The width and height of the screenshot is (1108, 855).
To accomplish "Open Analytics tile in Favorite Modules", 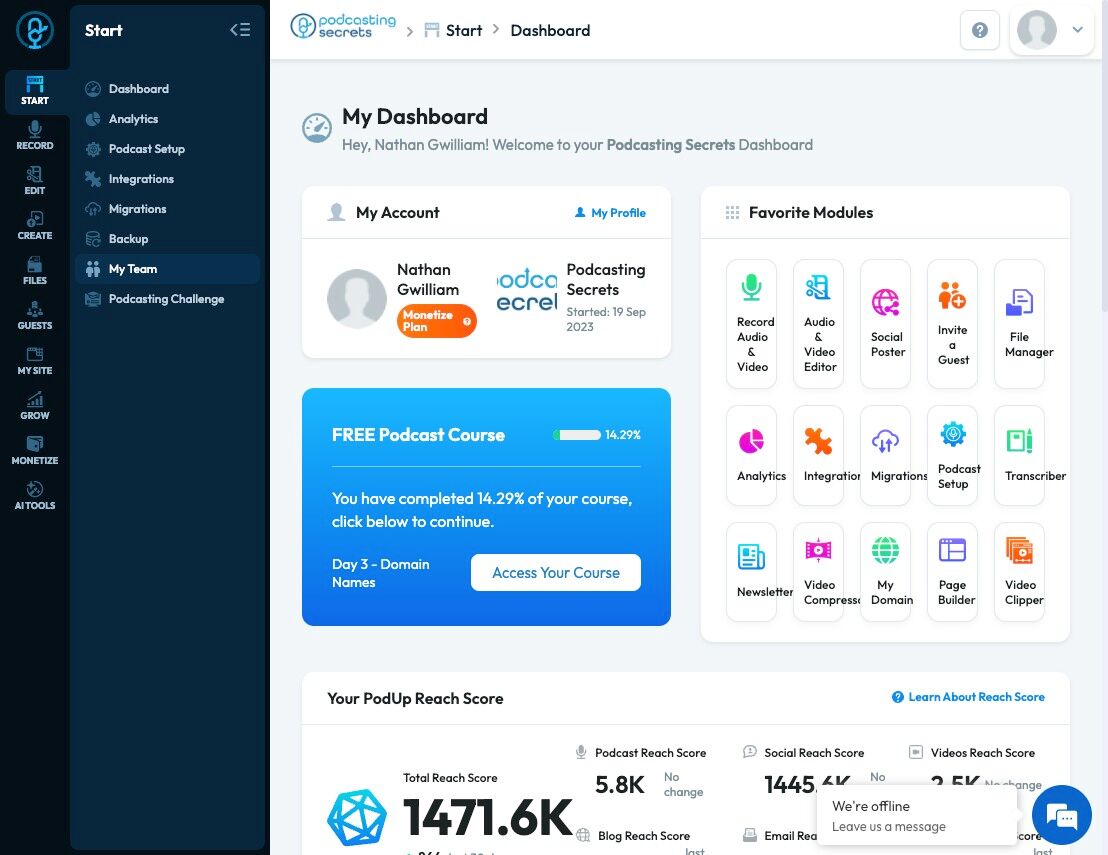I will click(x=751, y=455).
